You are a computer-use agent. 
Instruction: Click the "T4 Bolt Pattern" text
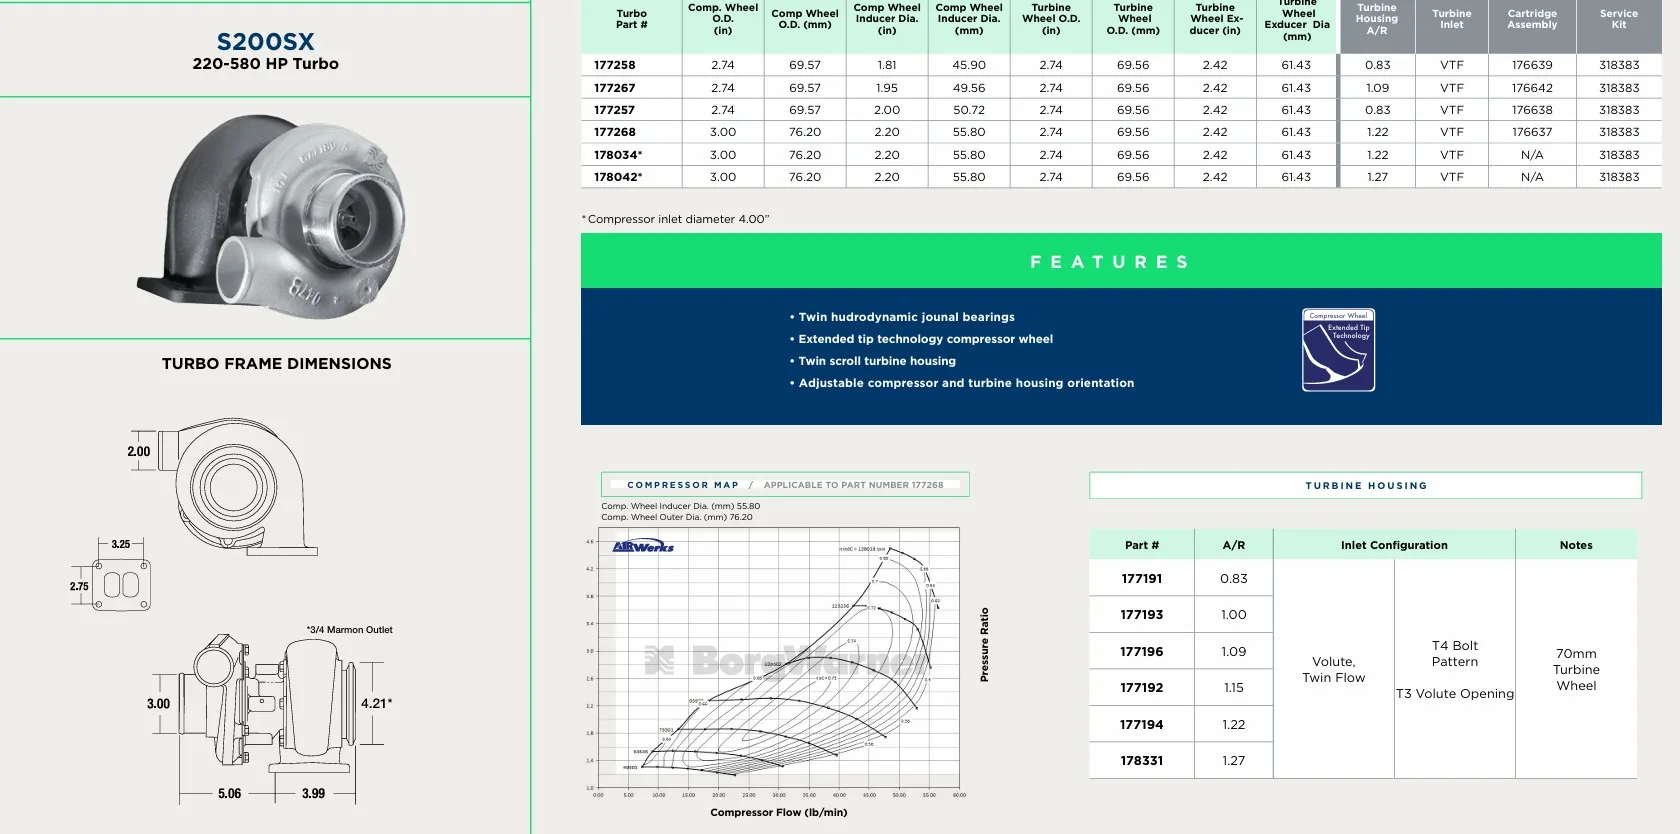click(1455, 654)
